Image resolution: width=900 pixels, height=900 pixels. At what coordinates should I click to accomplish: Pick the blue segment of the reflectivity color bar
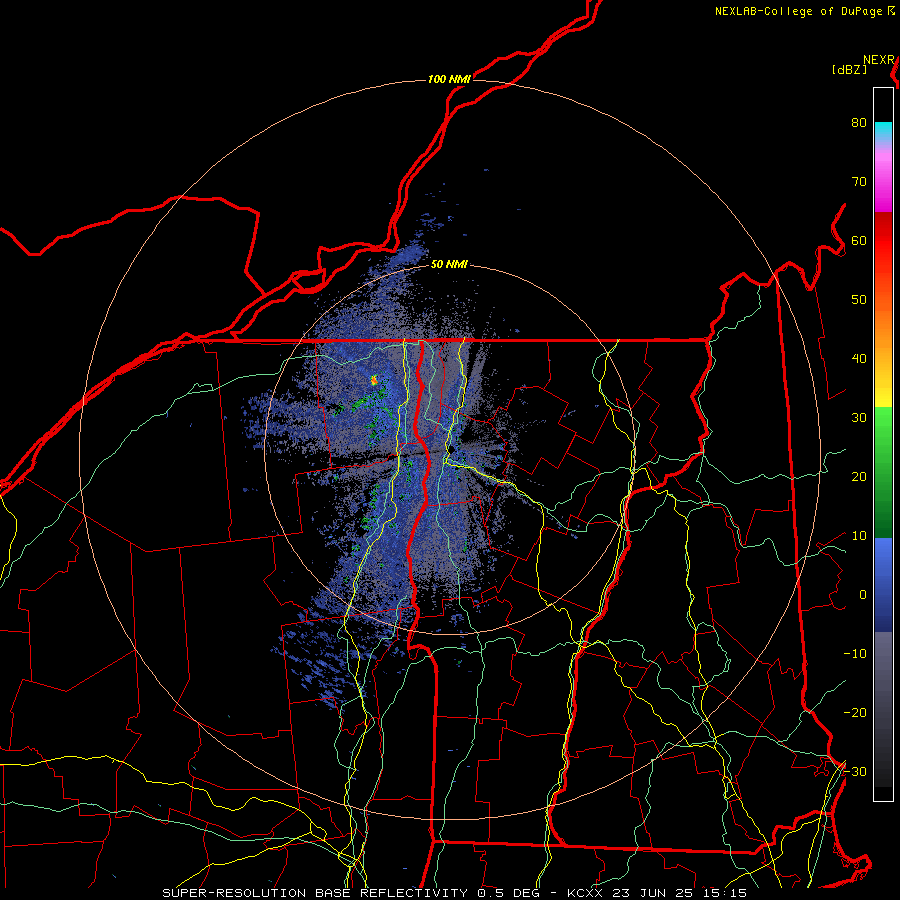coord(883,584)
